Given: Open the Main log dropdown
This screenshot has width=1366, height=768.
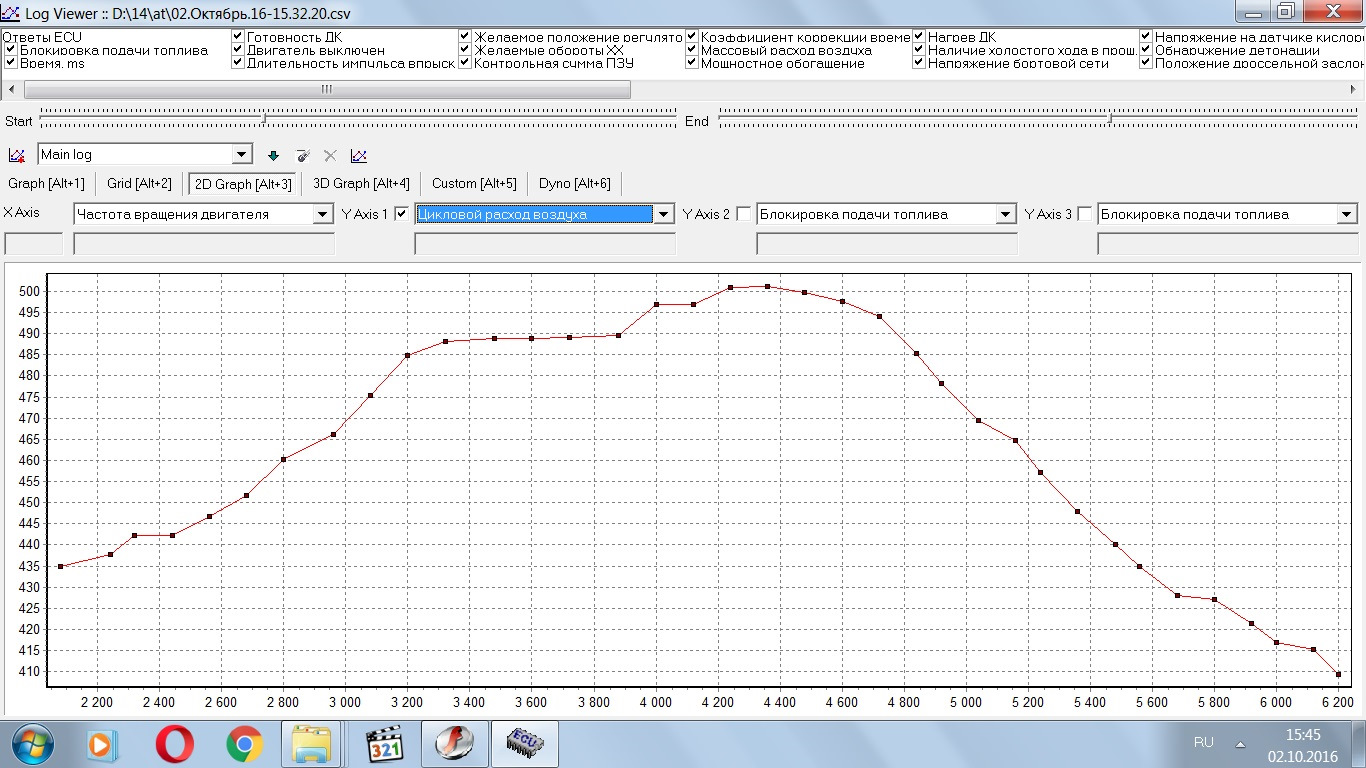Looking at the screenshot, I should [242, 155].
